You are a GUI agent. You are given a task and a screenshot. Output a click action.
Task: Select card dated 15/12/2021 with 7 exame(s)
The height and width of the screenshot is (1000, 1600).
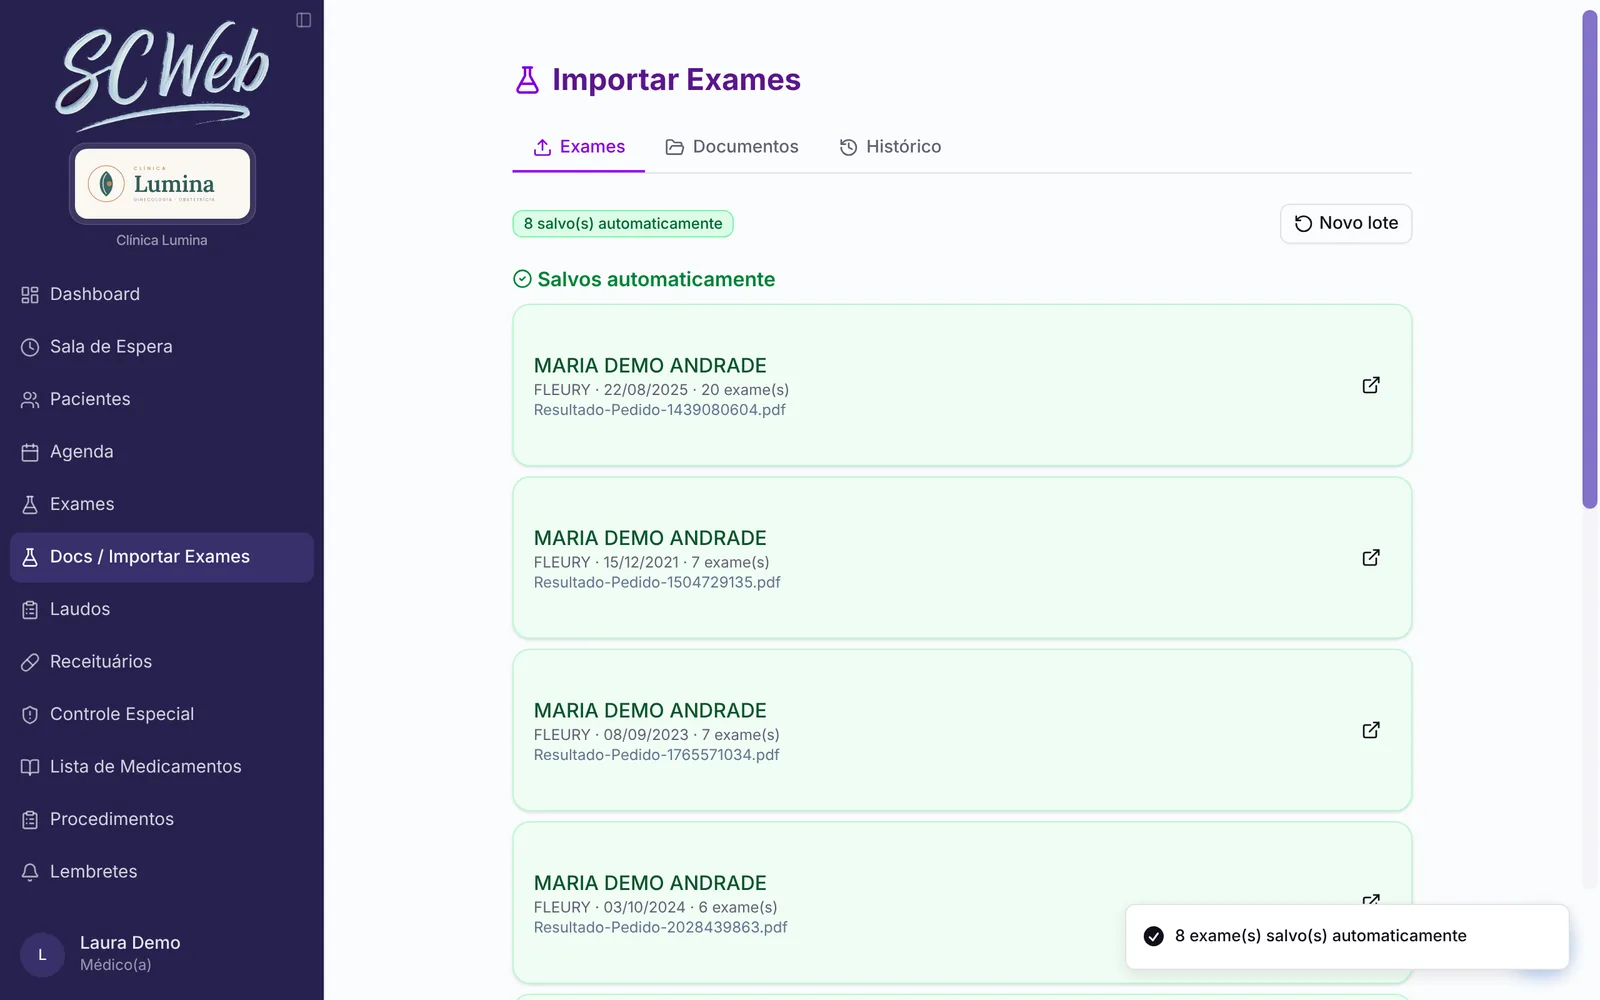(x=962, y=558)
